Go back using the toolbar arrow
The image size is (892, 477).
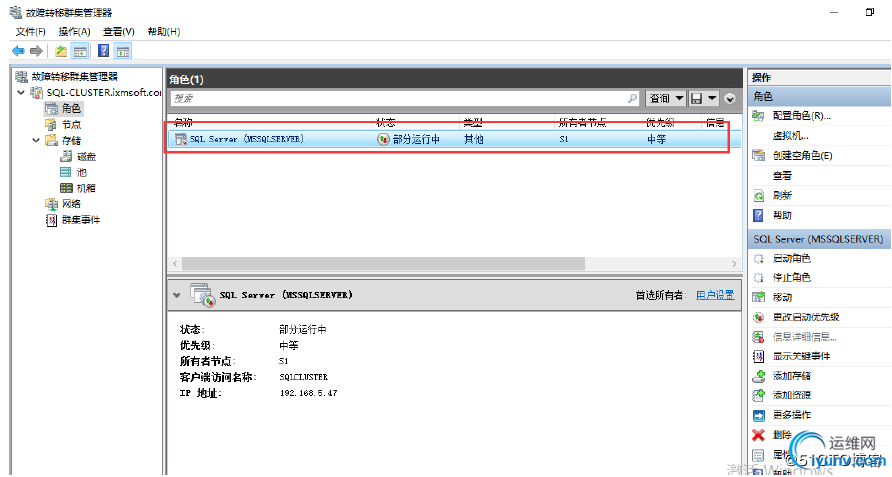point(18,51)
